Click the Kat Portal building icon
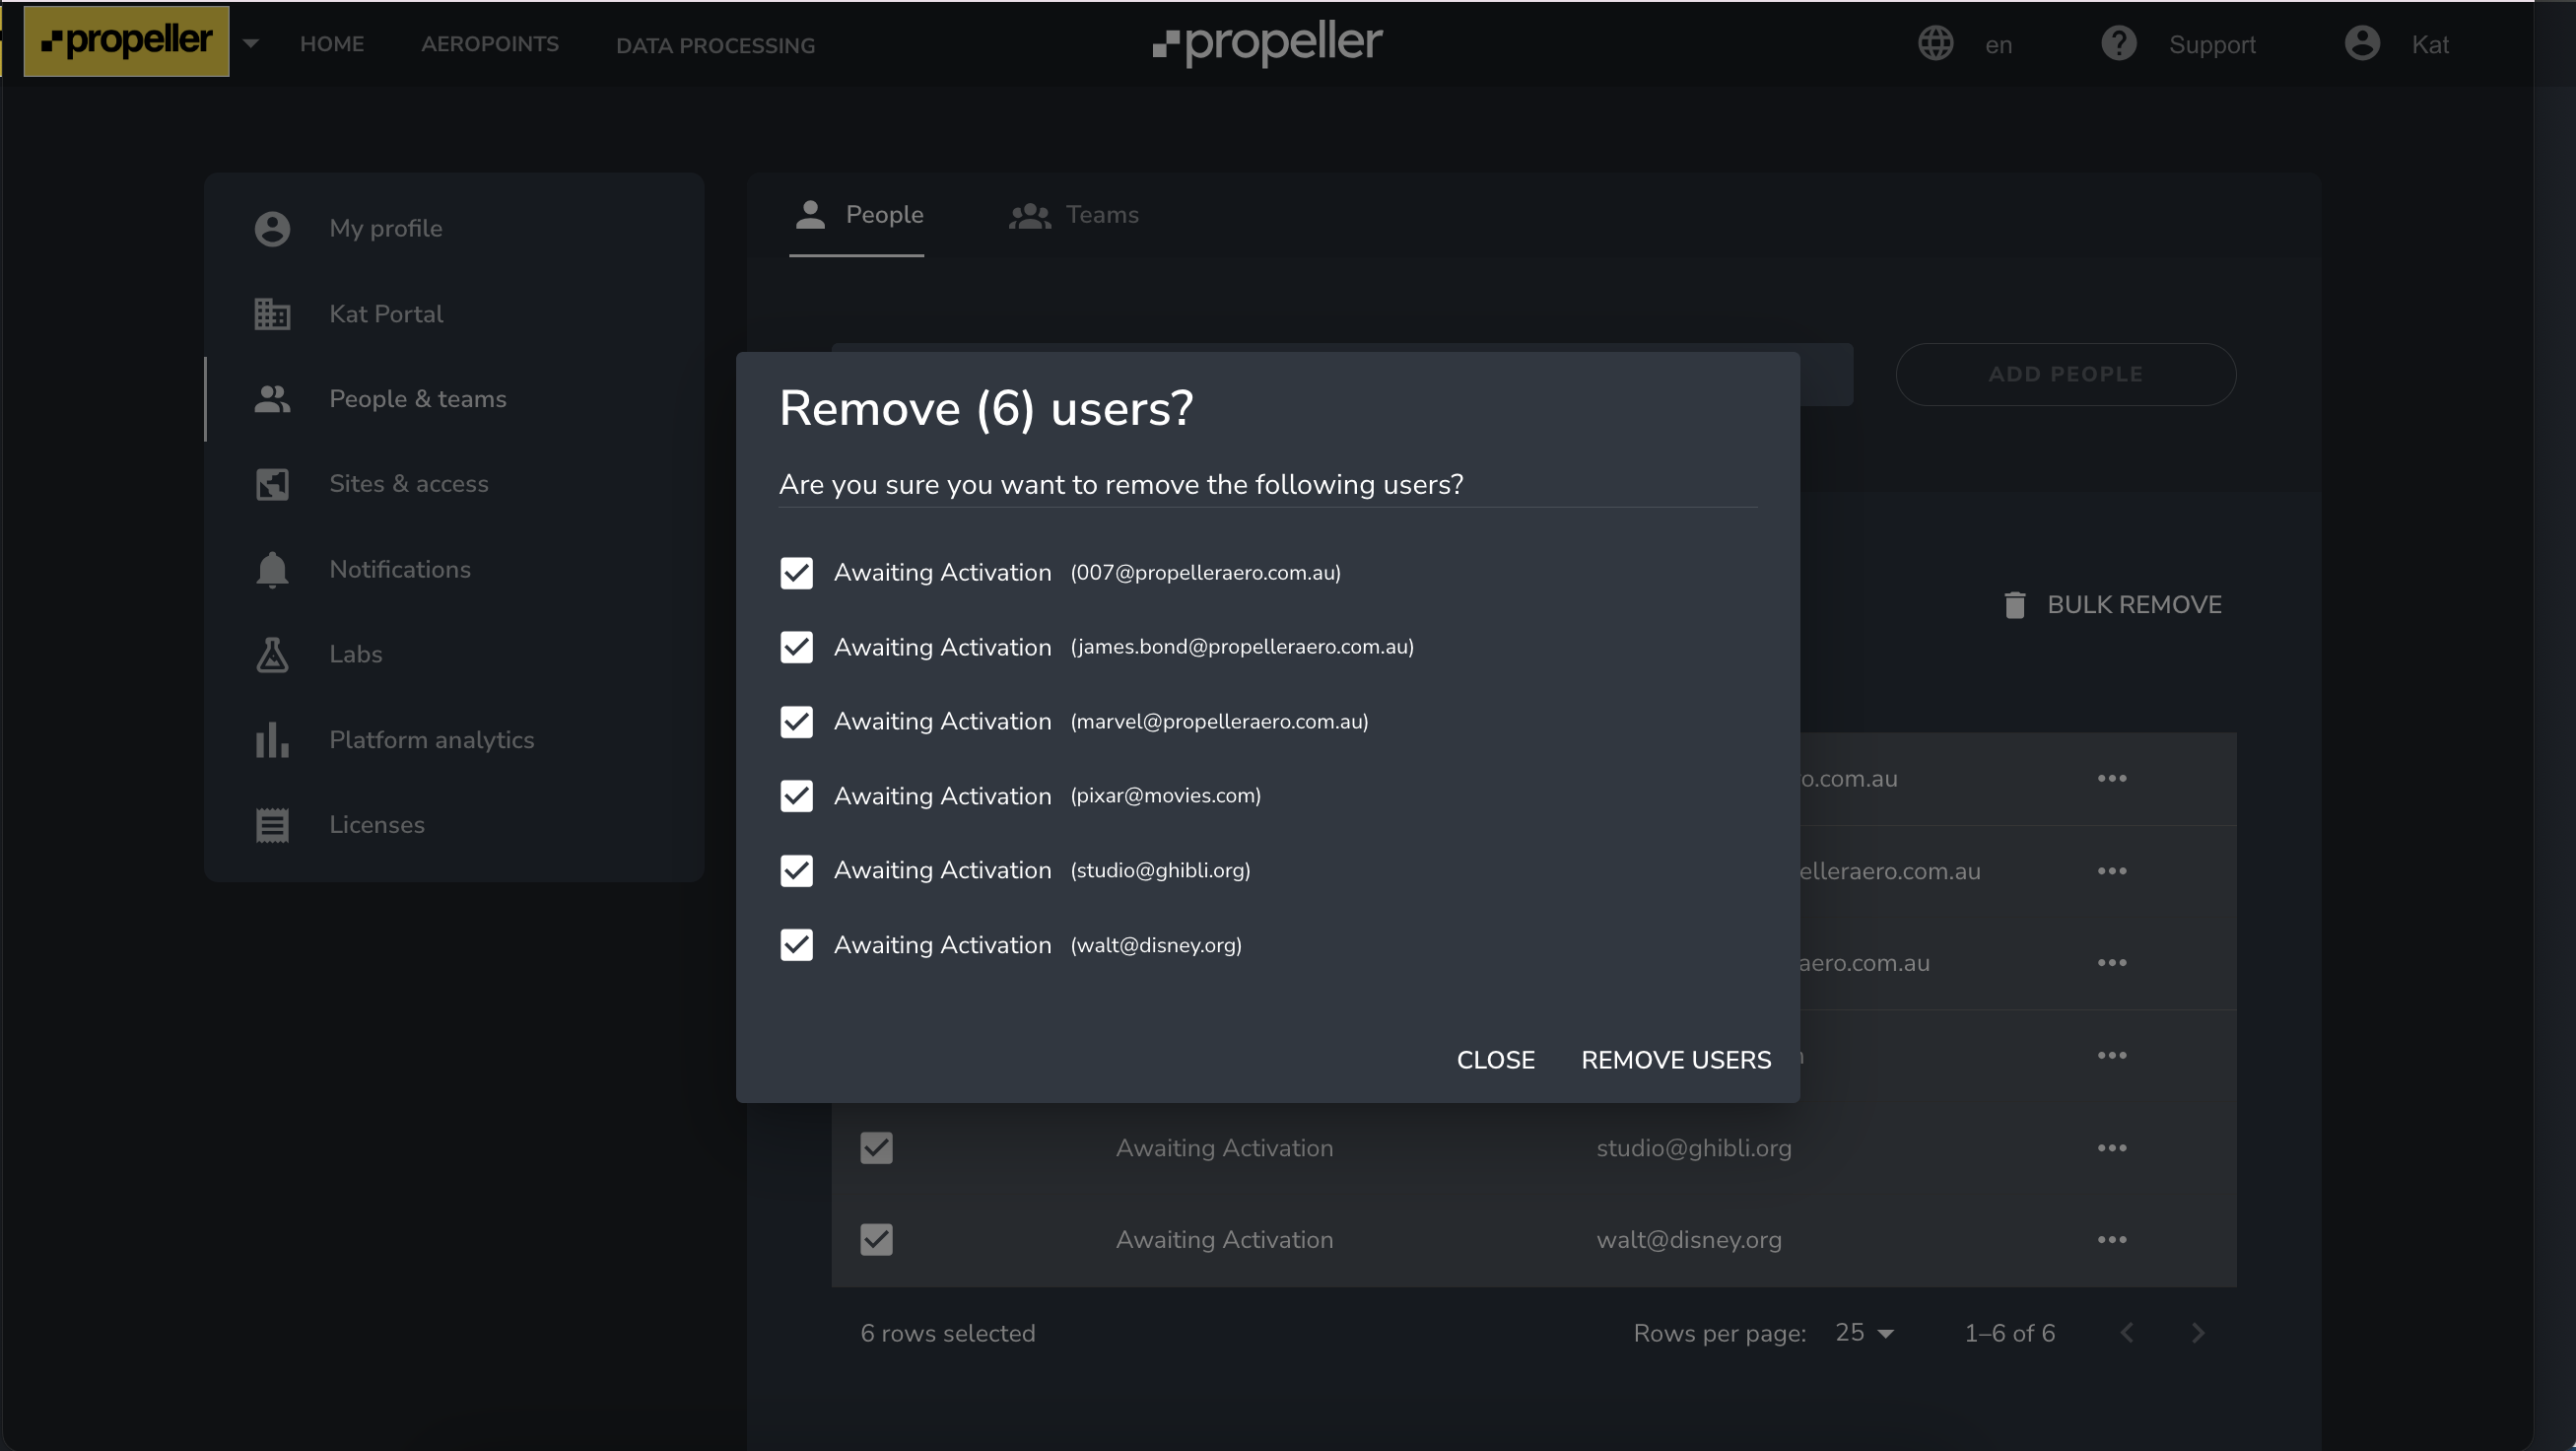The width and height of the screenshot is (2576, 1451). coord(272,314)
